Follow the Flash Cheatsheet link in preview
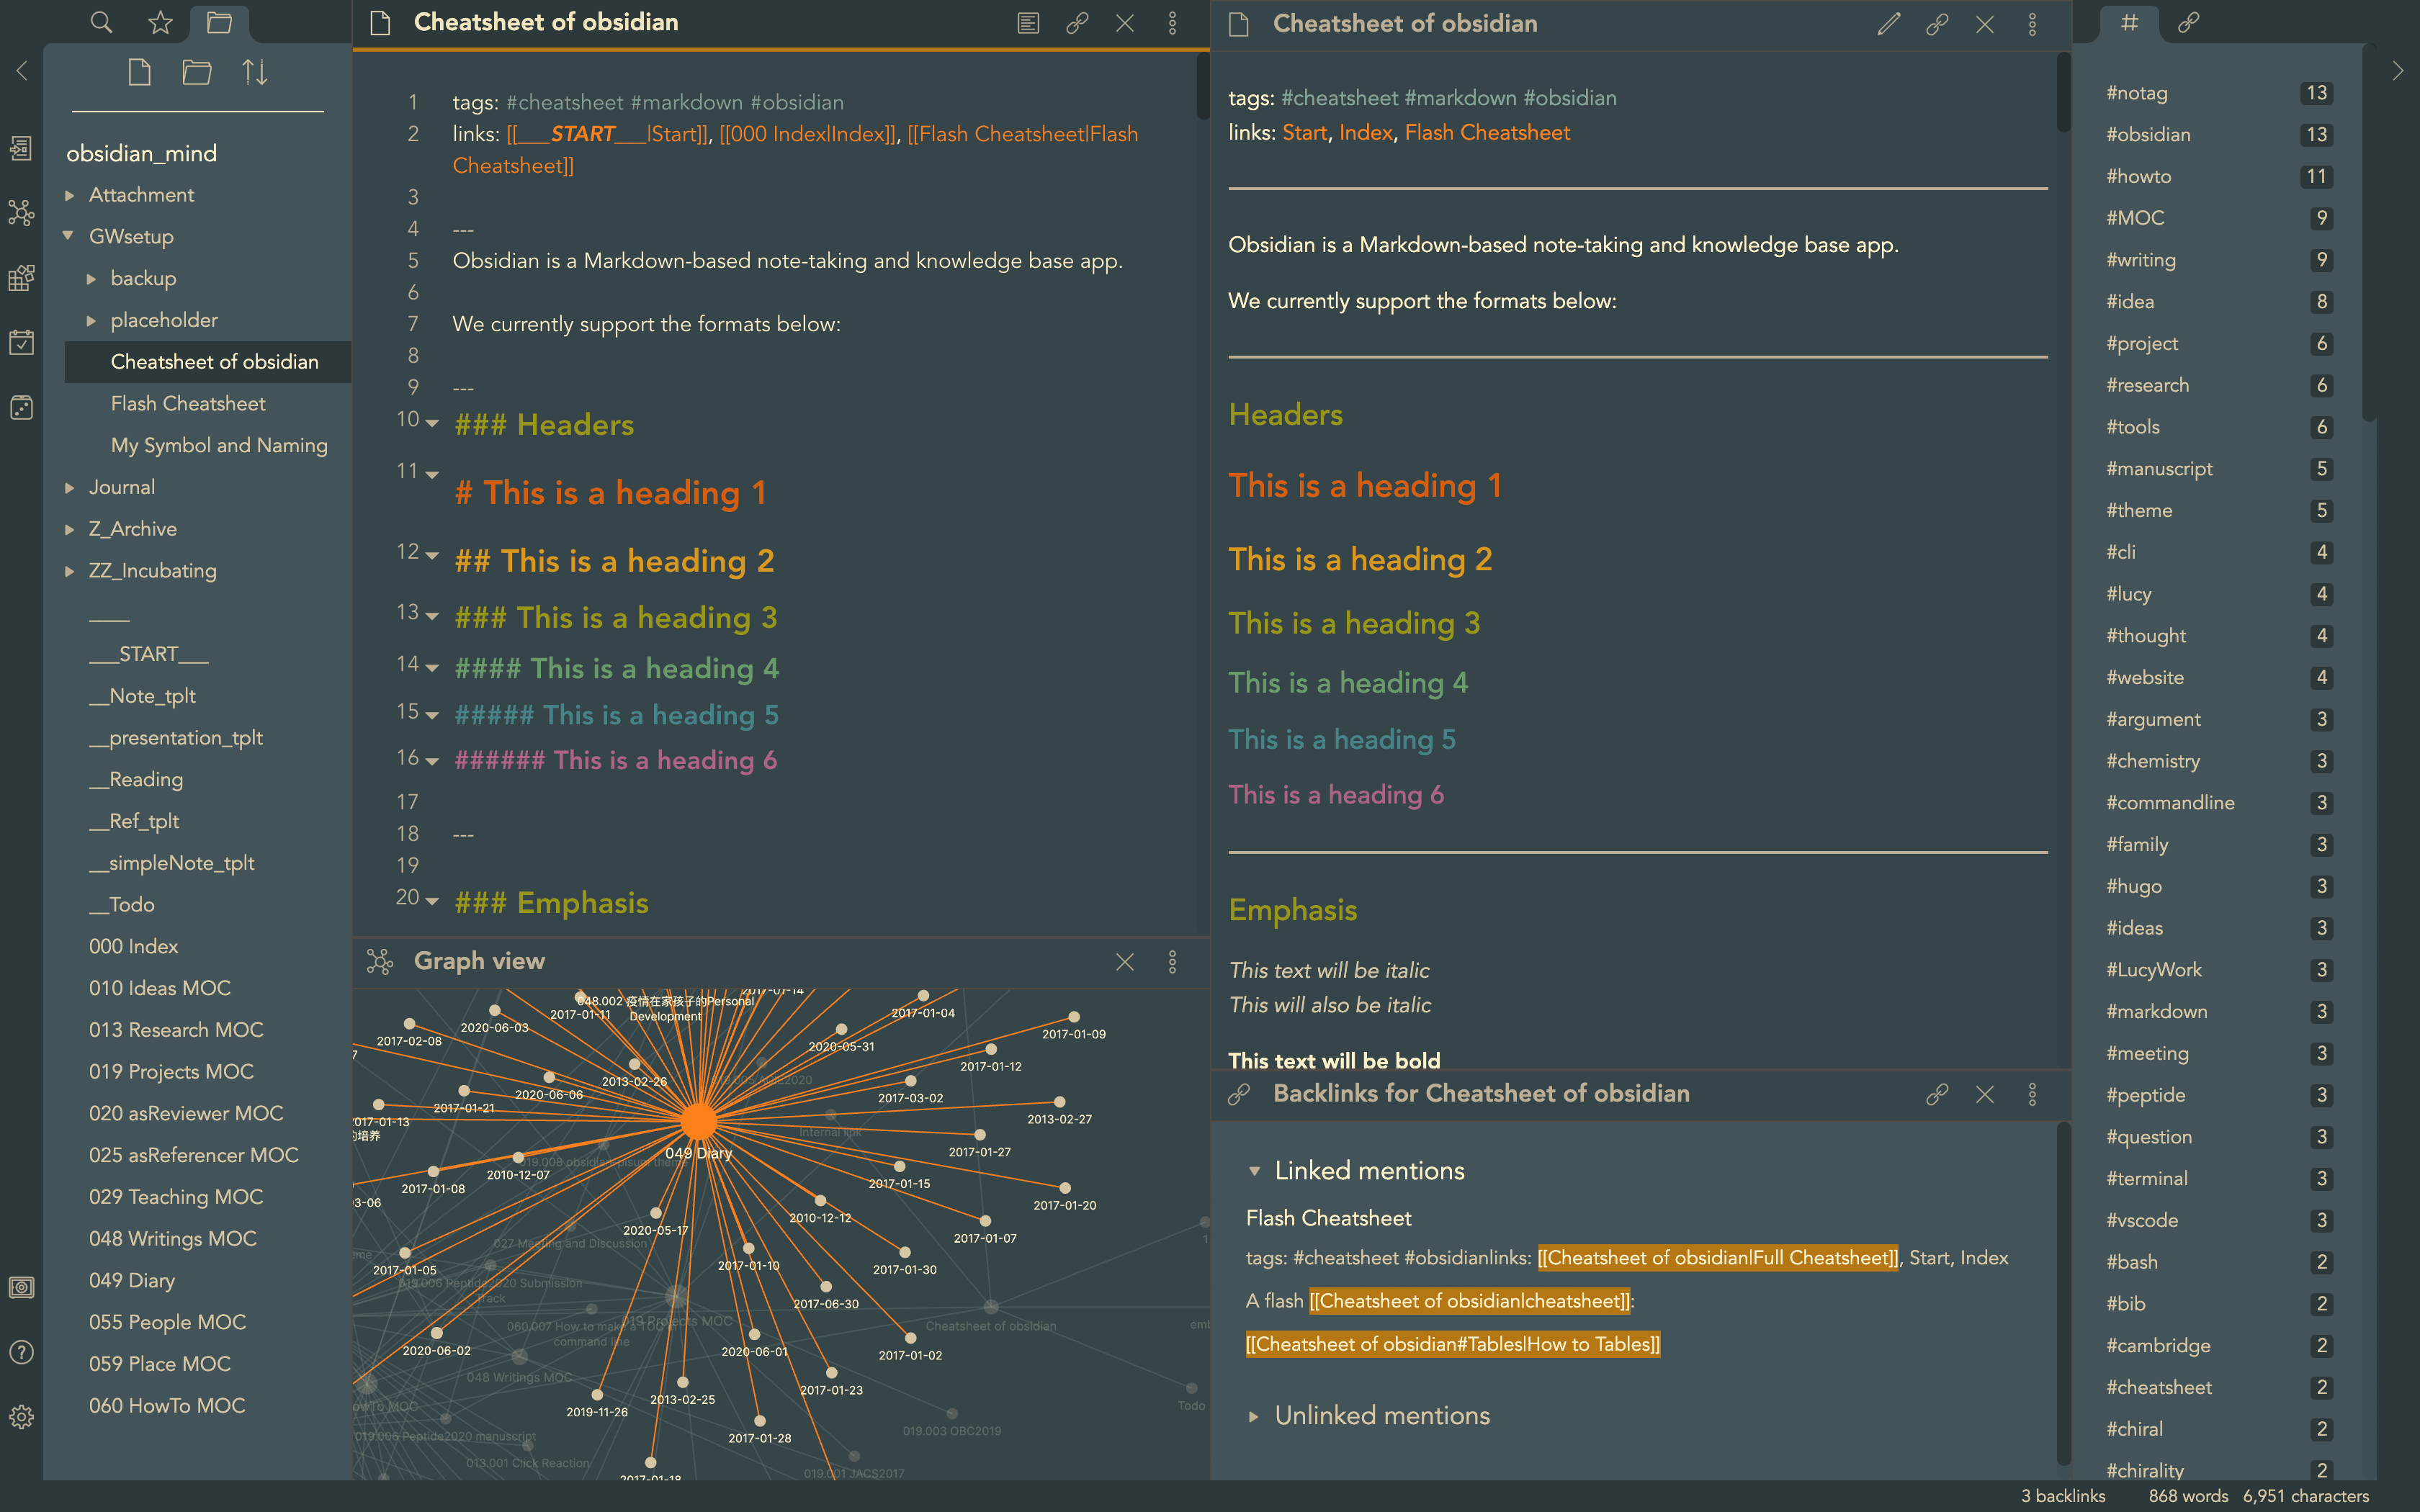2420x1512 pixels. pyautogui.click(x=1487, y=132)
